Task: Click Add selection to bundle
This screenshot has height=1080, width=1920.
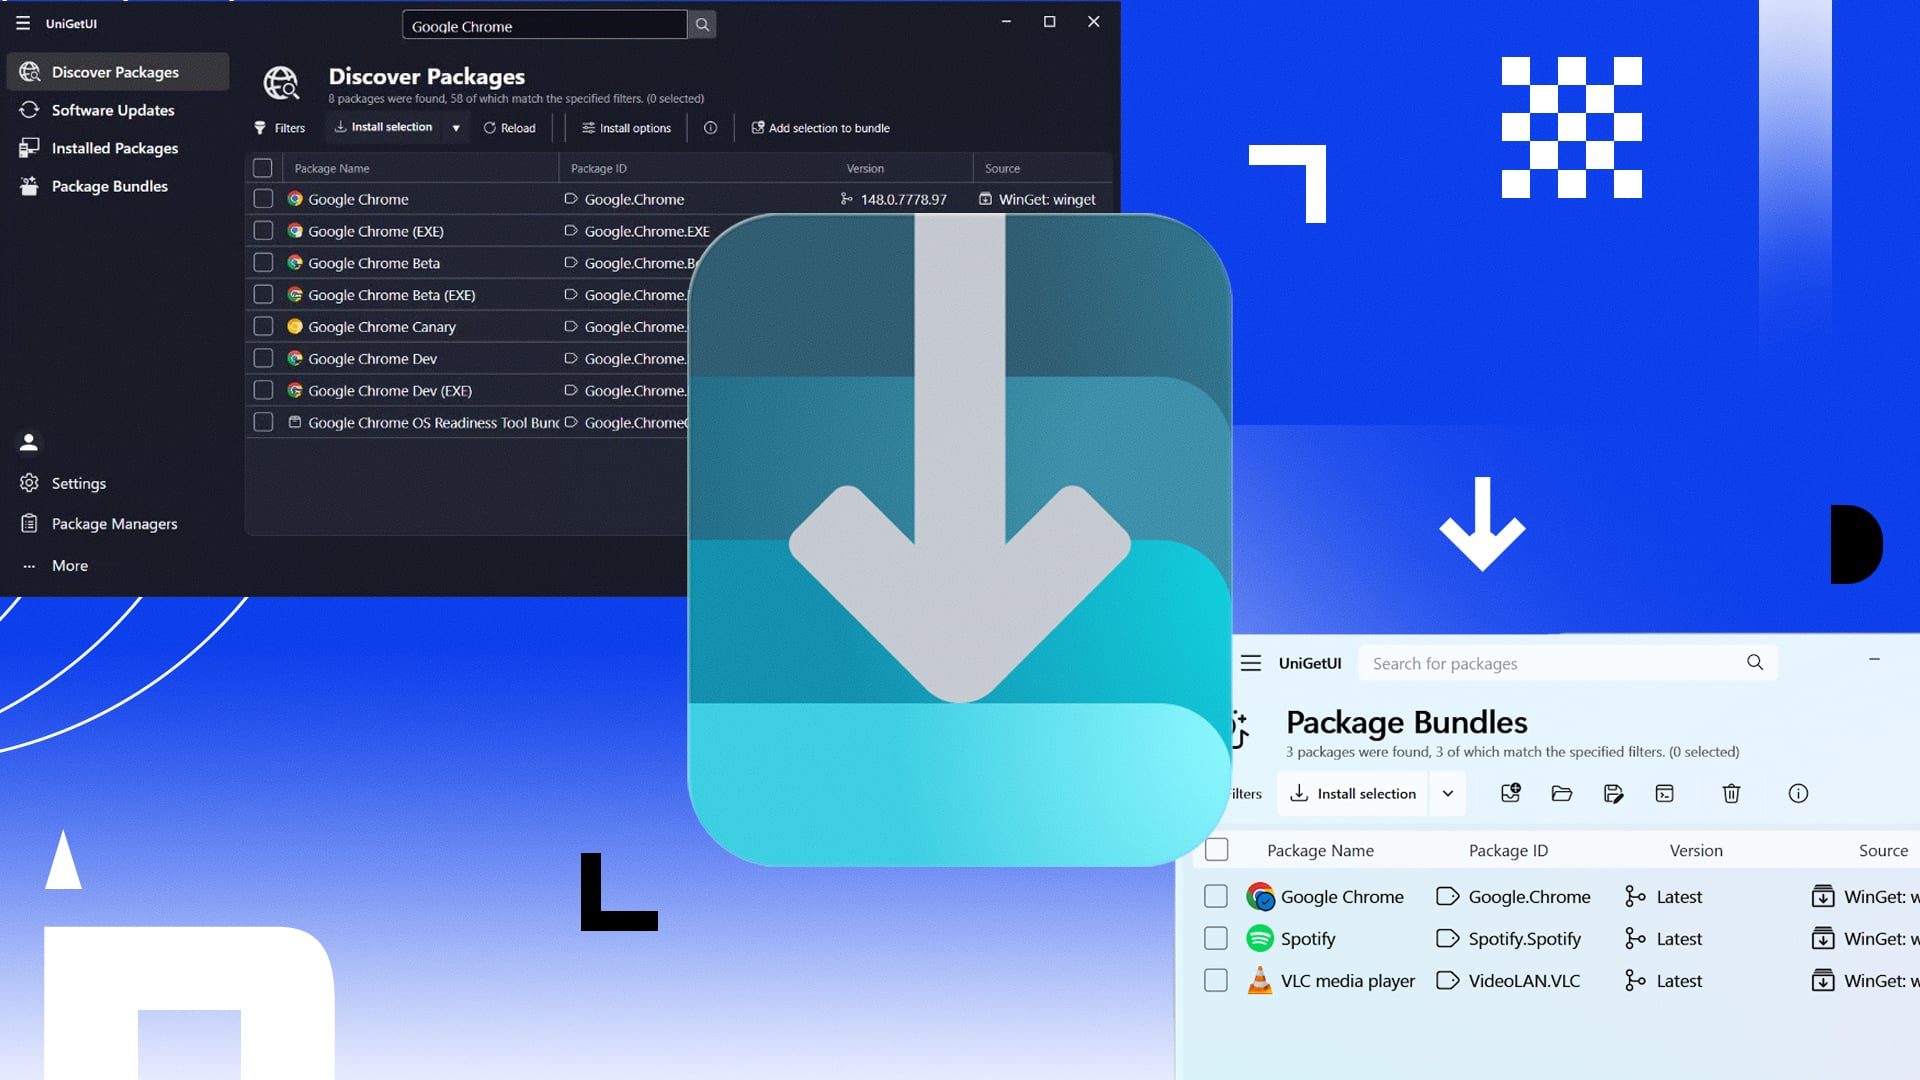Action: [x=820, y=128]
